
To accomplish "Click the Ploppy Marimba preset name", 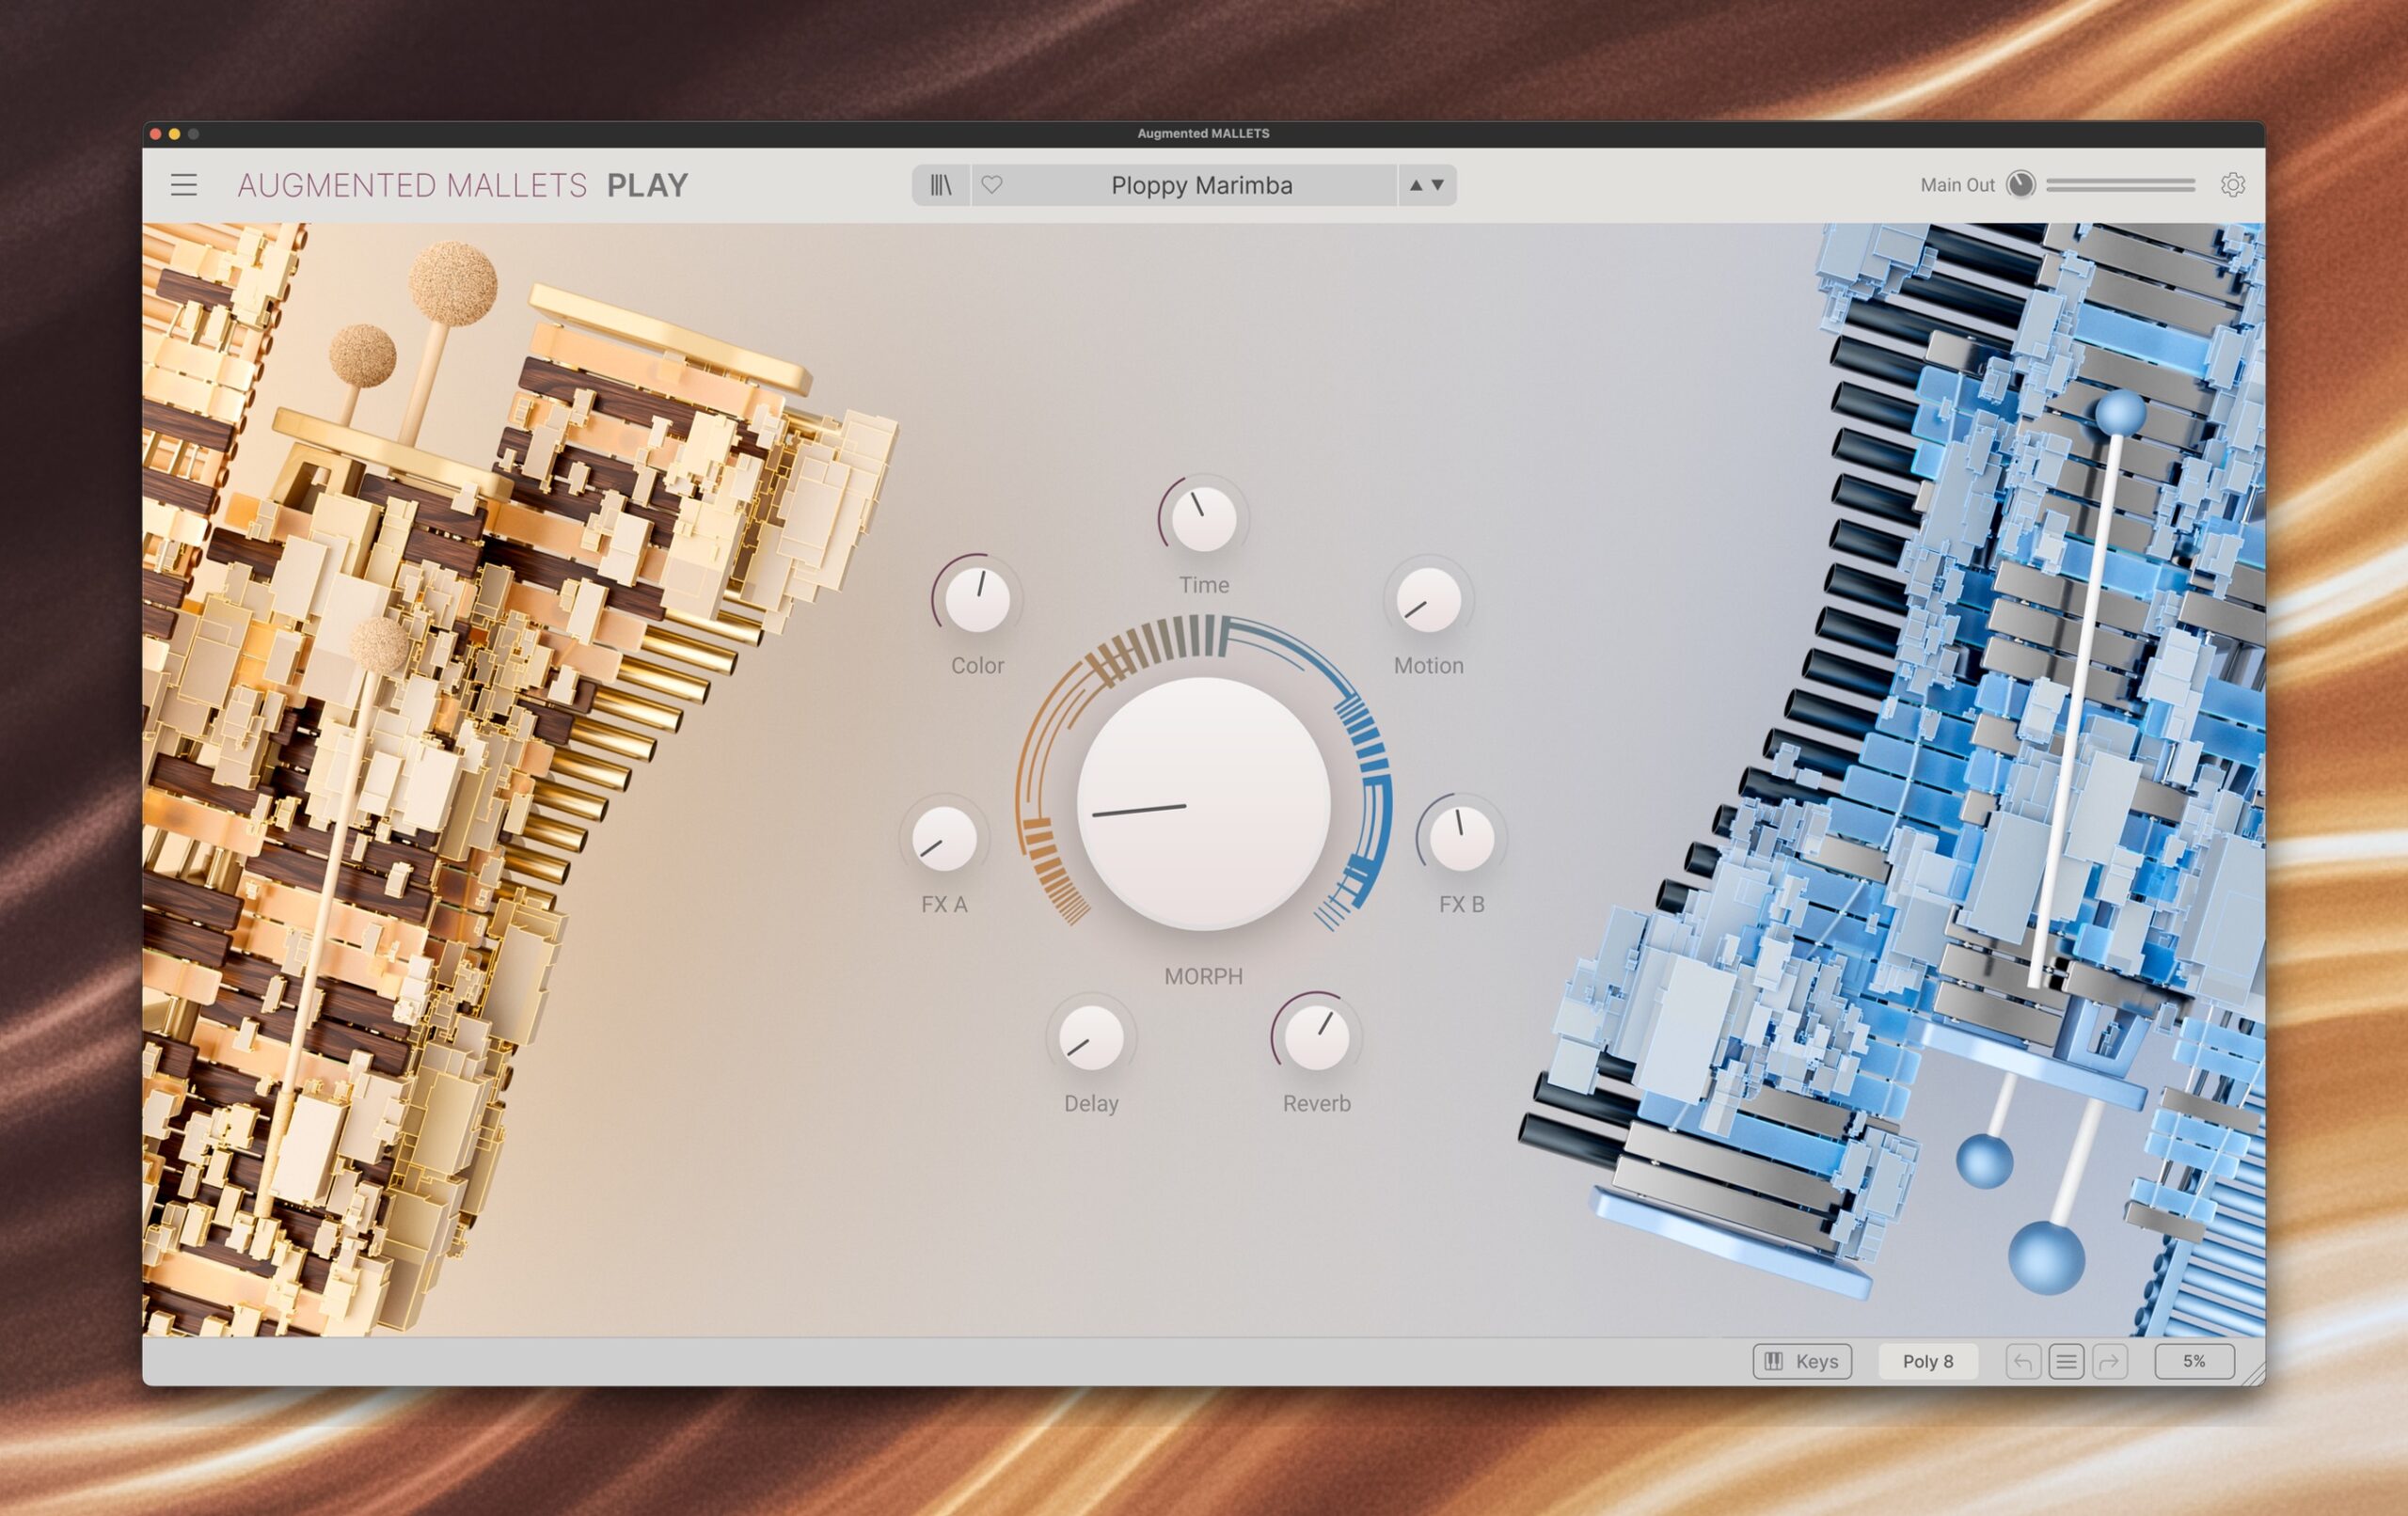I will click(1201, 185).
